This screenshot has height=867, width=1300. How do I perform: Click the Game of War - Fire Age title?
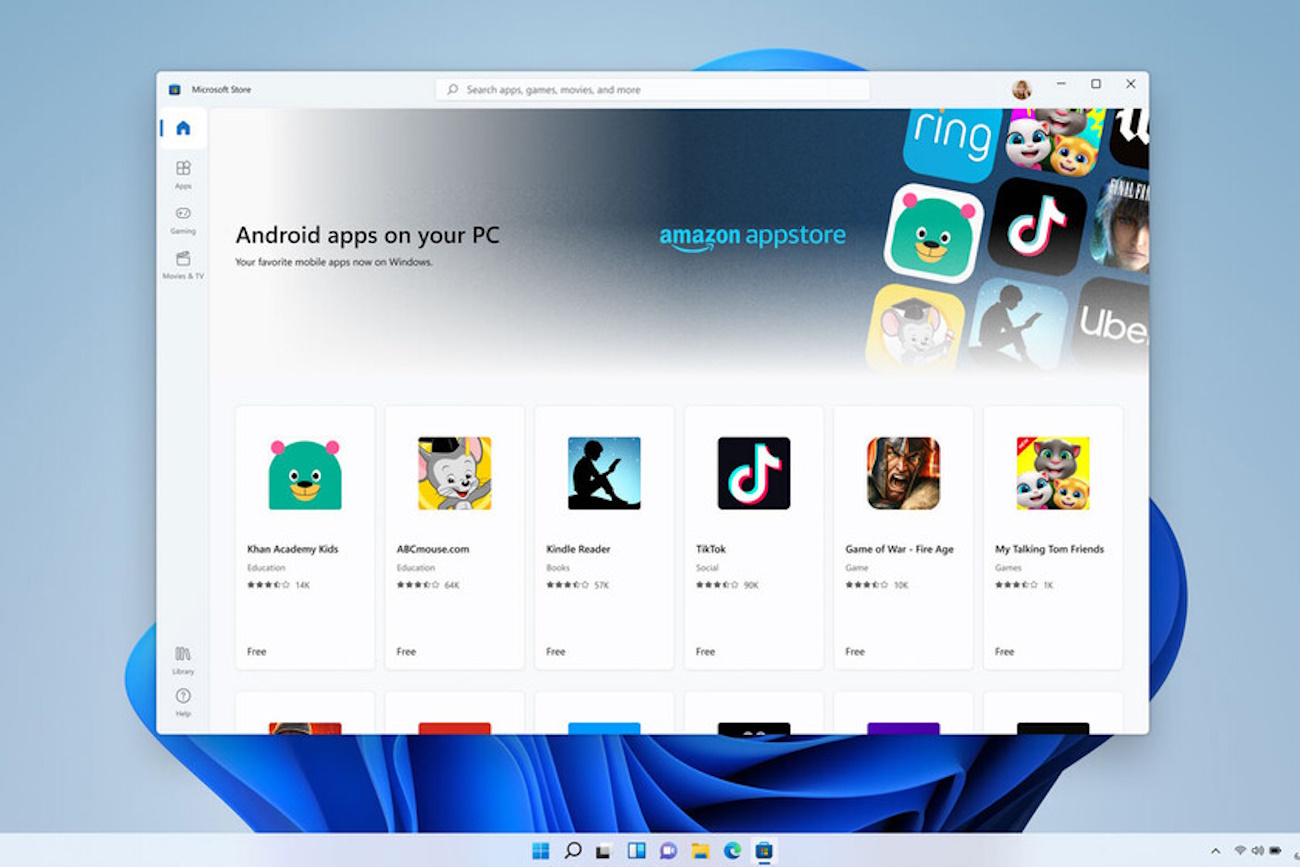(x=900, y=549)
